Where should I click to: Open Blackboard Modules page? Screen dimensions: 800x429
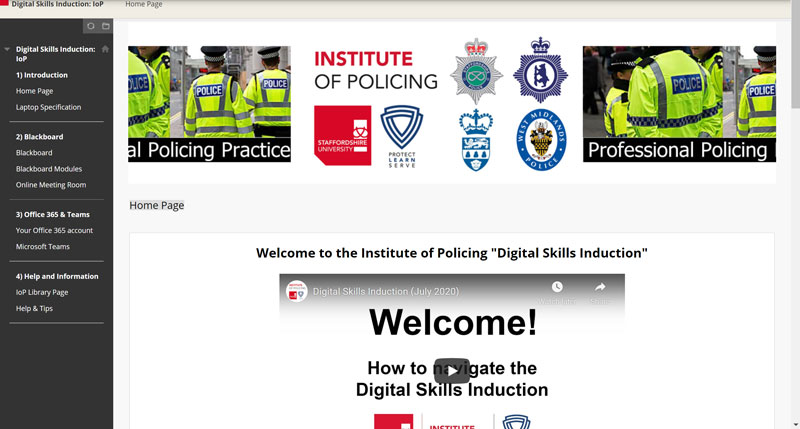[x=48, y=169]
